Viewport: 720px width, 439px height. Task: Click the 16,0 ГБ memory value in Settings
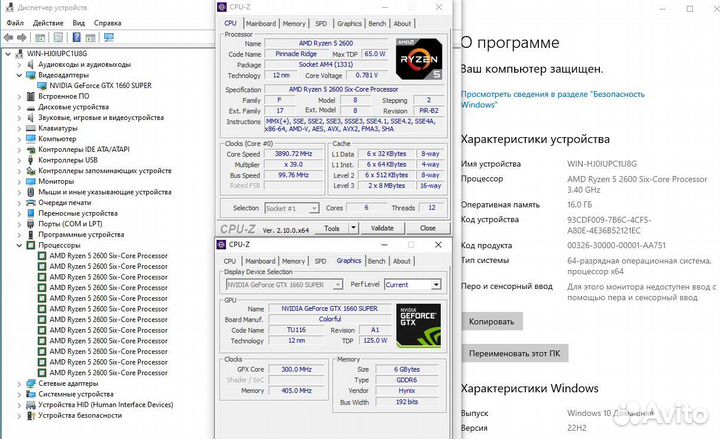[x=579, y=204]
